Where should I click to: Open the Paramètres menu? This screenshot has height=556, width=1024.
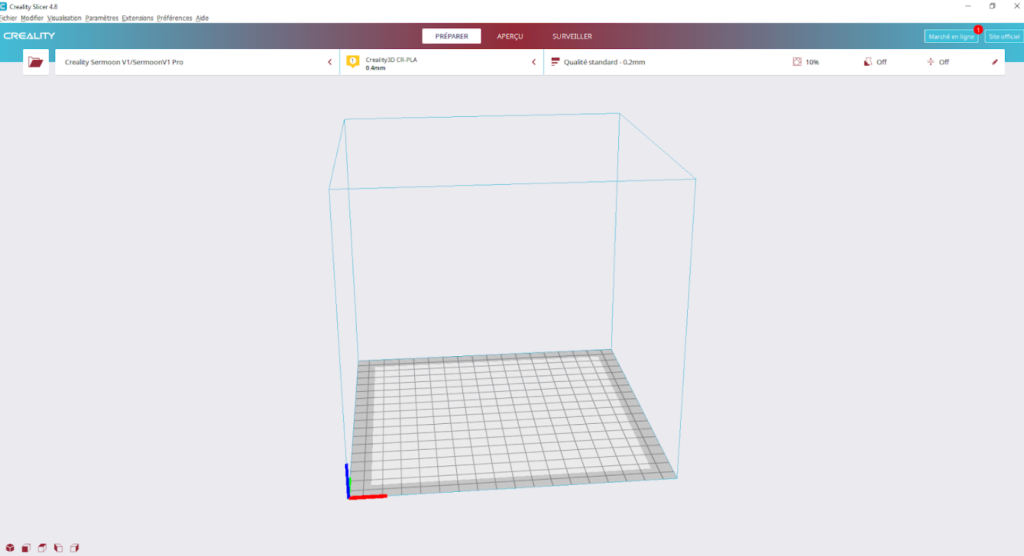pyautogui.click(x=101, y=18)
